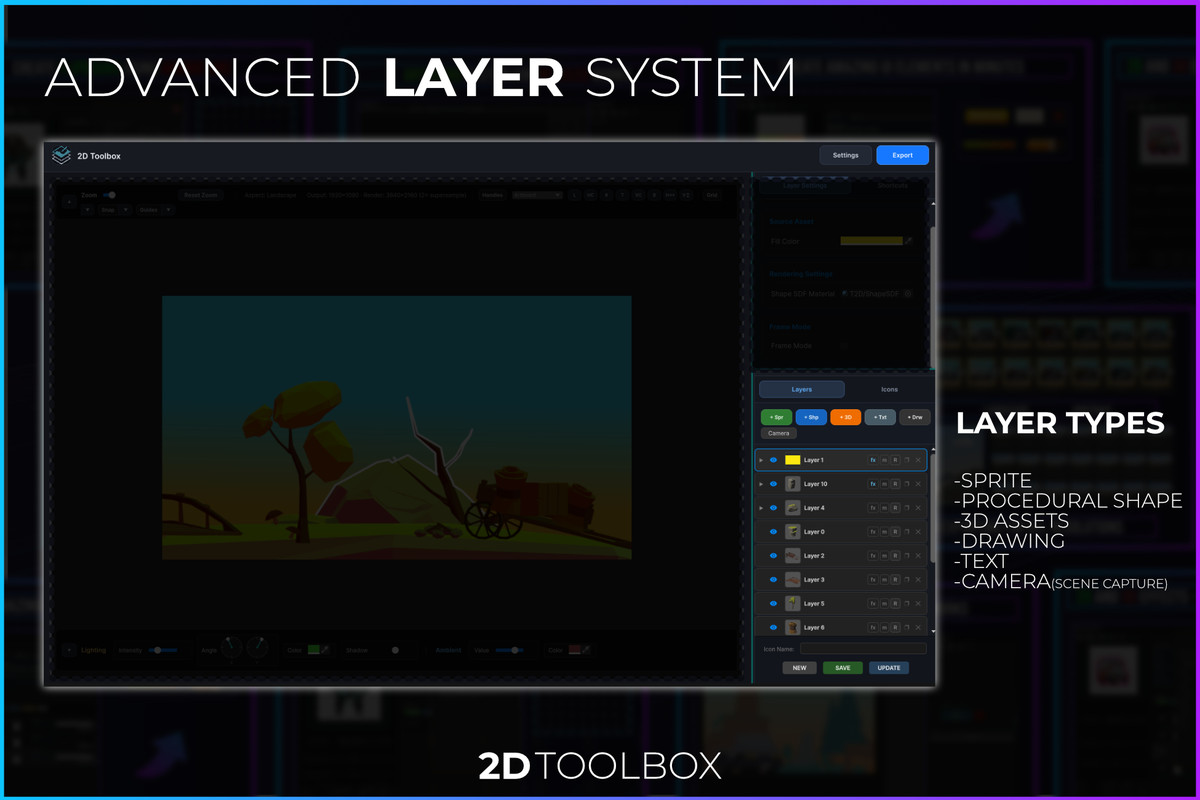Click the Fill Color eyedropper icon

point(909,241)
